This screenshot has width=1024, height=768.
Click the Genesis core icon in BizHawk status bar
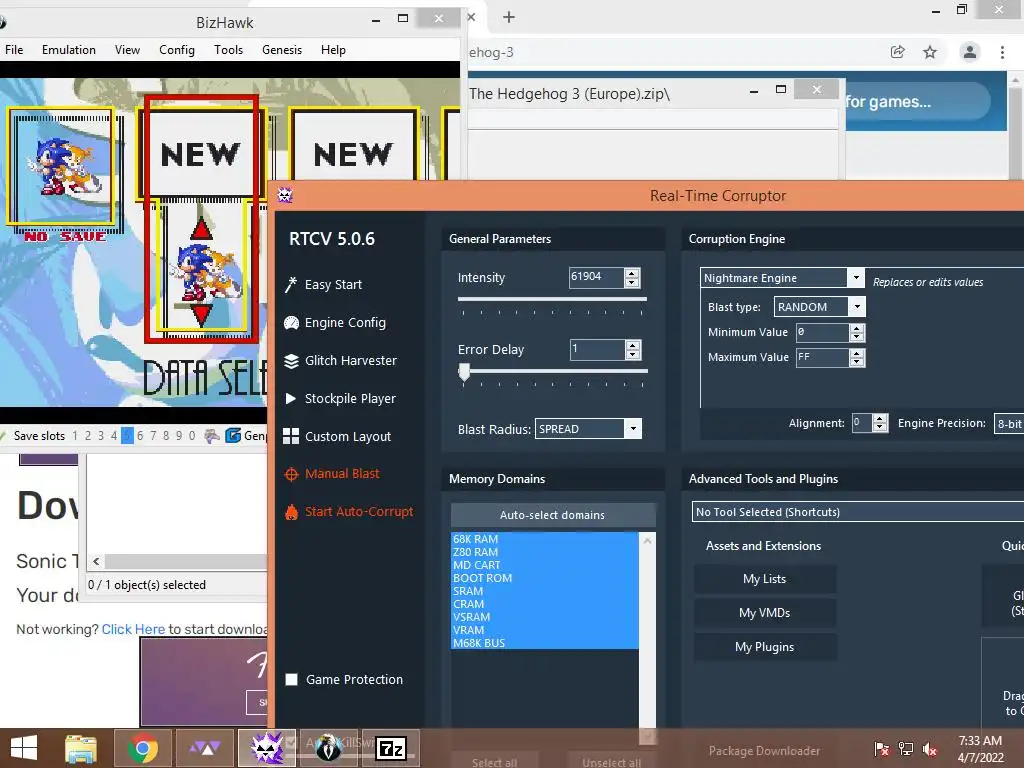click(x=232, y=436)
